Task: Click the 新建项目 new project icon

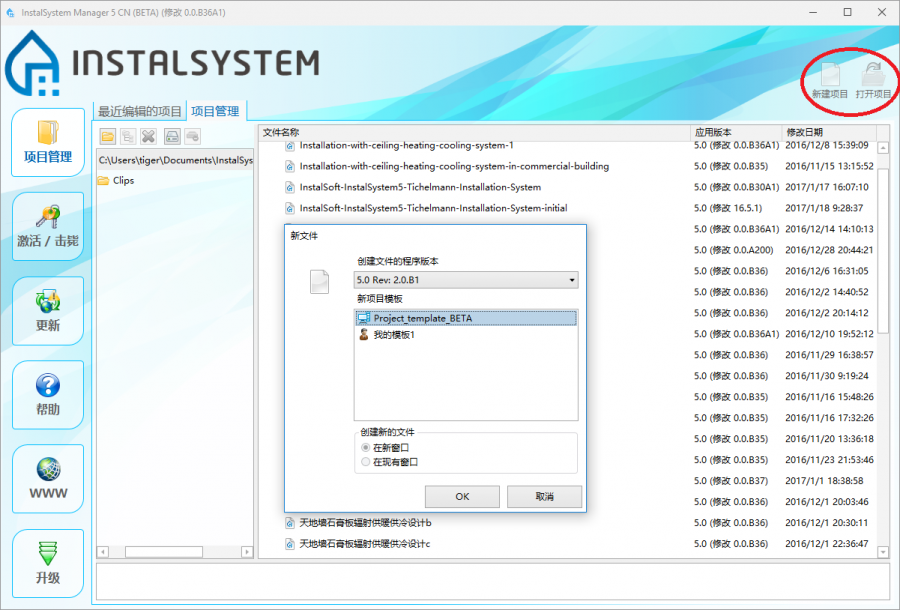Action: click(829, 80)
